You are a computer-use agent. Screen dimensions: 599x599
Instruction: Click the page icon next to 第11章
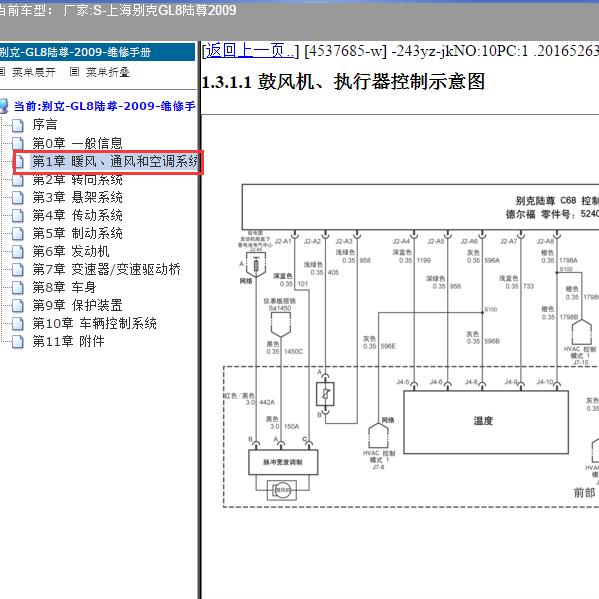(x=18, y=342)
